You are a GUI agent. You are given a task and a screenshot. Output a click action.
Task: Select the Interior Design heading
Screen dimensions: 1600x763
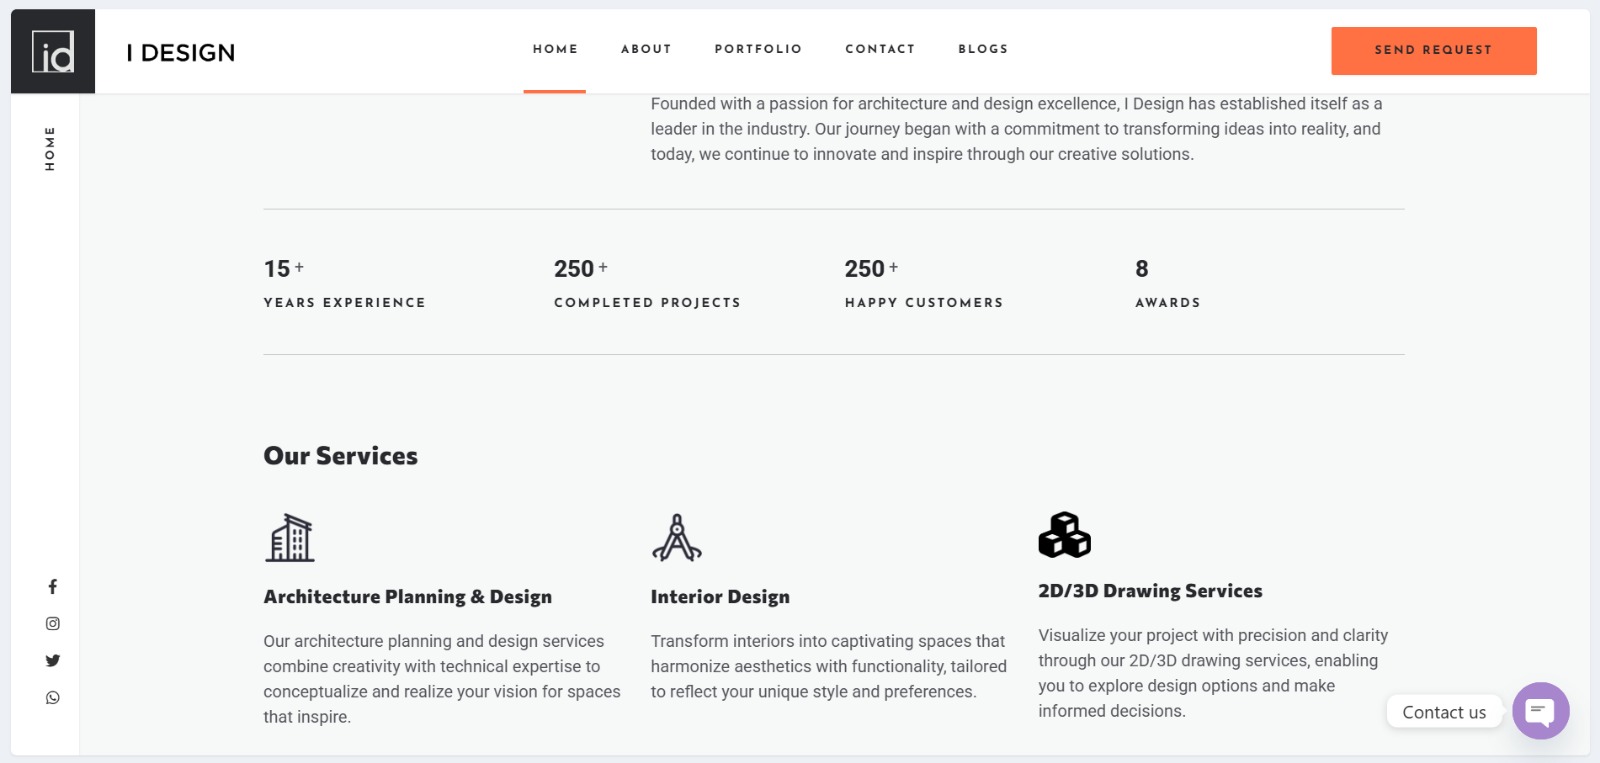click(x=720, y=597)
